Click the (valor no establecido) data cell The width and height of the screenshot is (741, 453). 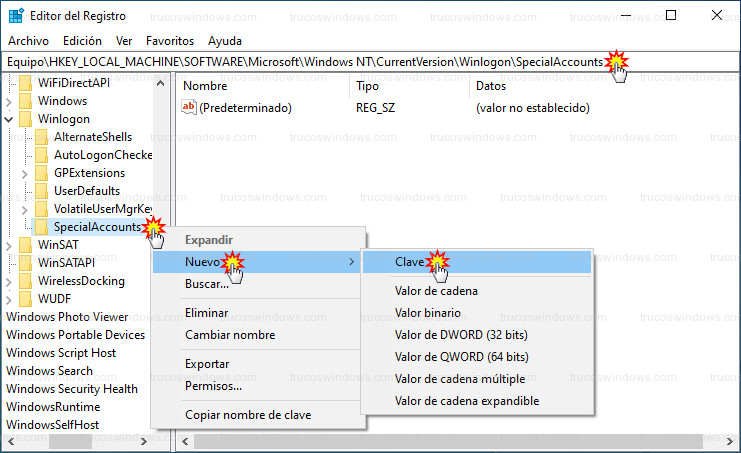pyautogui.click(x=533, y=108)
